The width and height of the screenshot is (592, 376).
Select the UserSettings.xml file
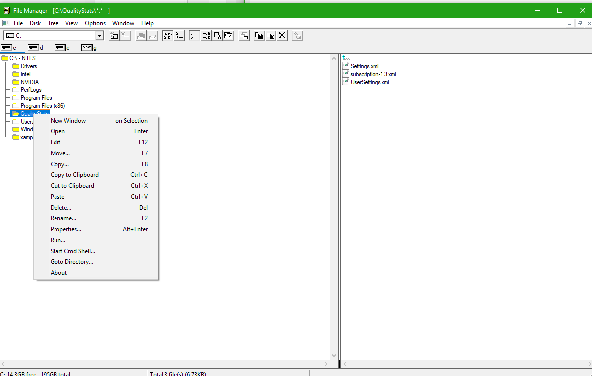point(366,82)
